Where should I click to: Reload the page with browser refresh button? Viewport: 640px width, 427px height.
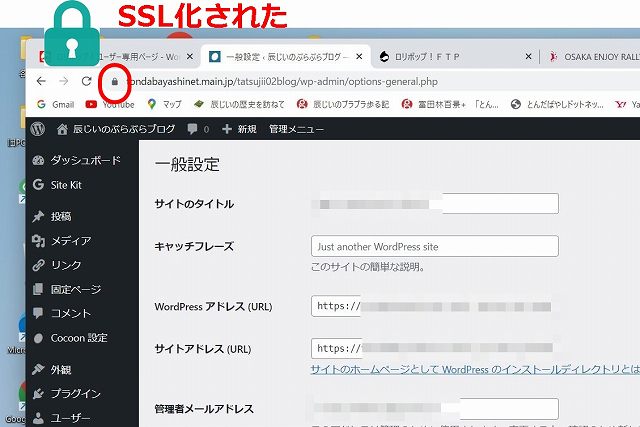pos(87,81)
